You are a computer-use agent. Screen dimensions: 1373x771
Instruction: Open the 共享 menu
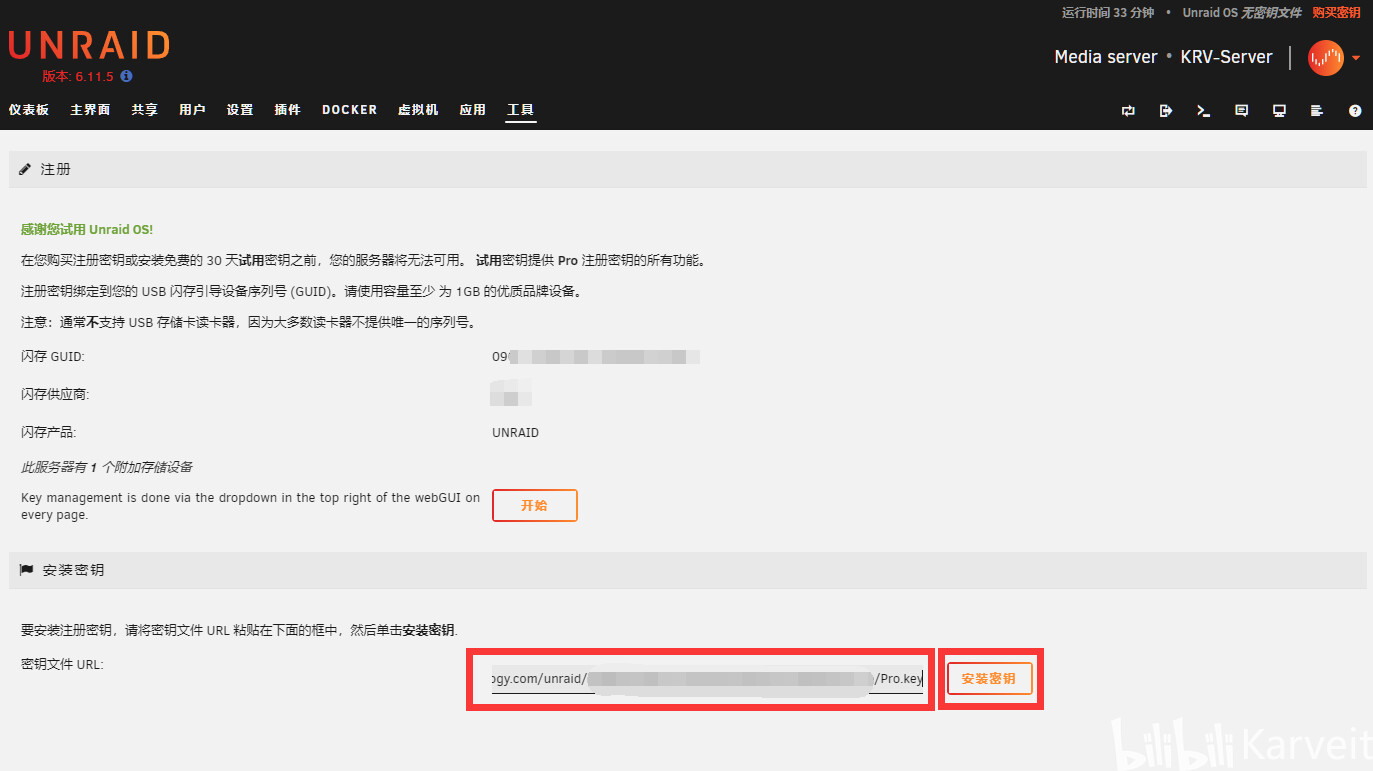[145, 110]
